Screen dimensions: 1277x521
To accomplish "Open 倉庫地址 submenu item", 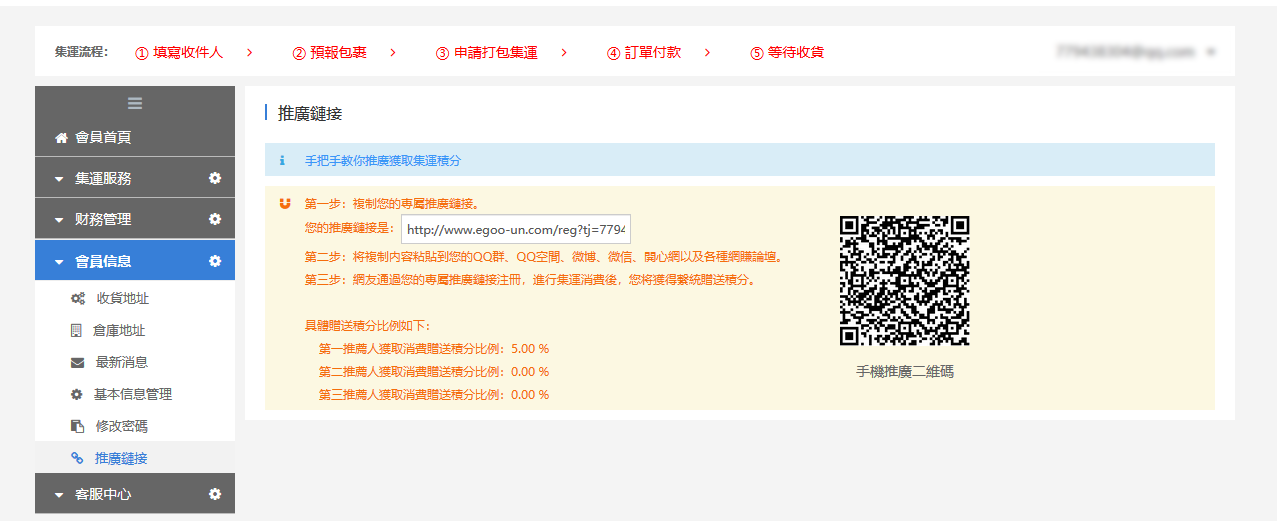I will (x=135, y=330).
